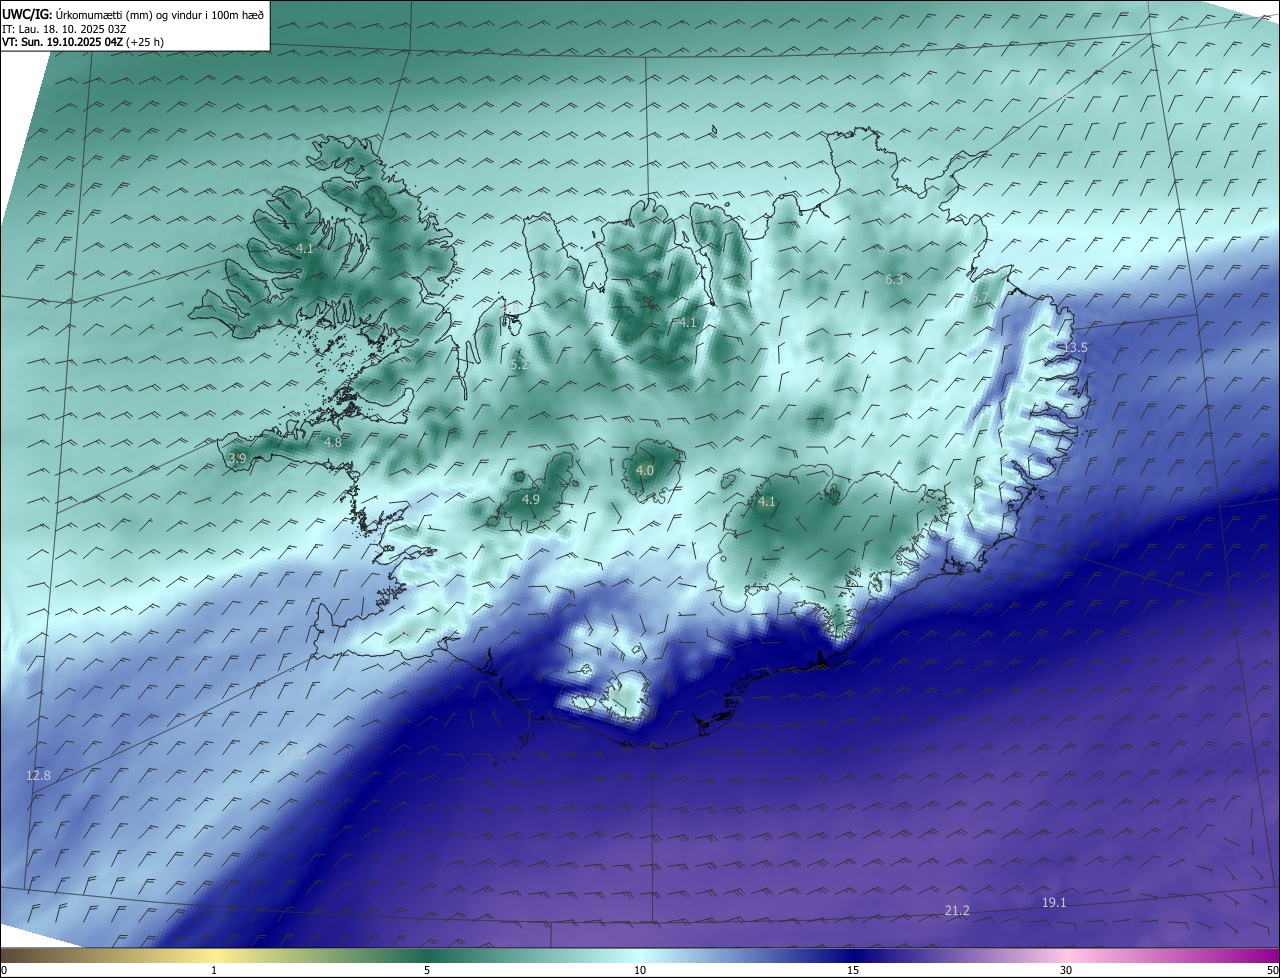The height and width of the screenshot is (978, 1280).
Task: Click the 6.7 value near the east coast
Action: [x=979, y=298]
